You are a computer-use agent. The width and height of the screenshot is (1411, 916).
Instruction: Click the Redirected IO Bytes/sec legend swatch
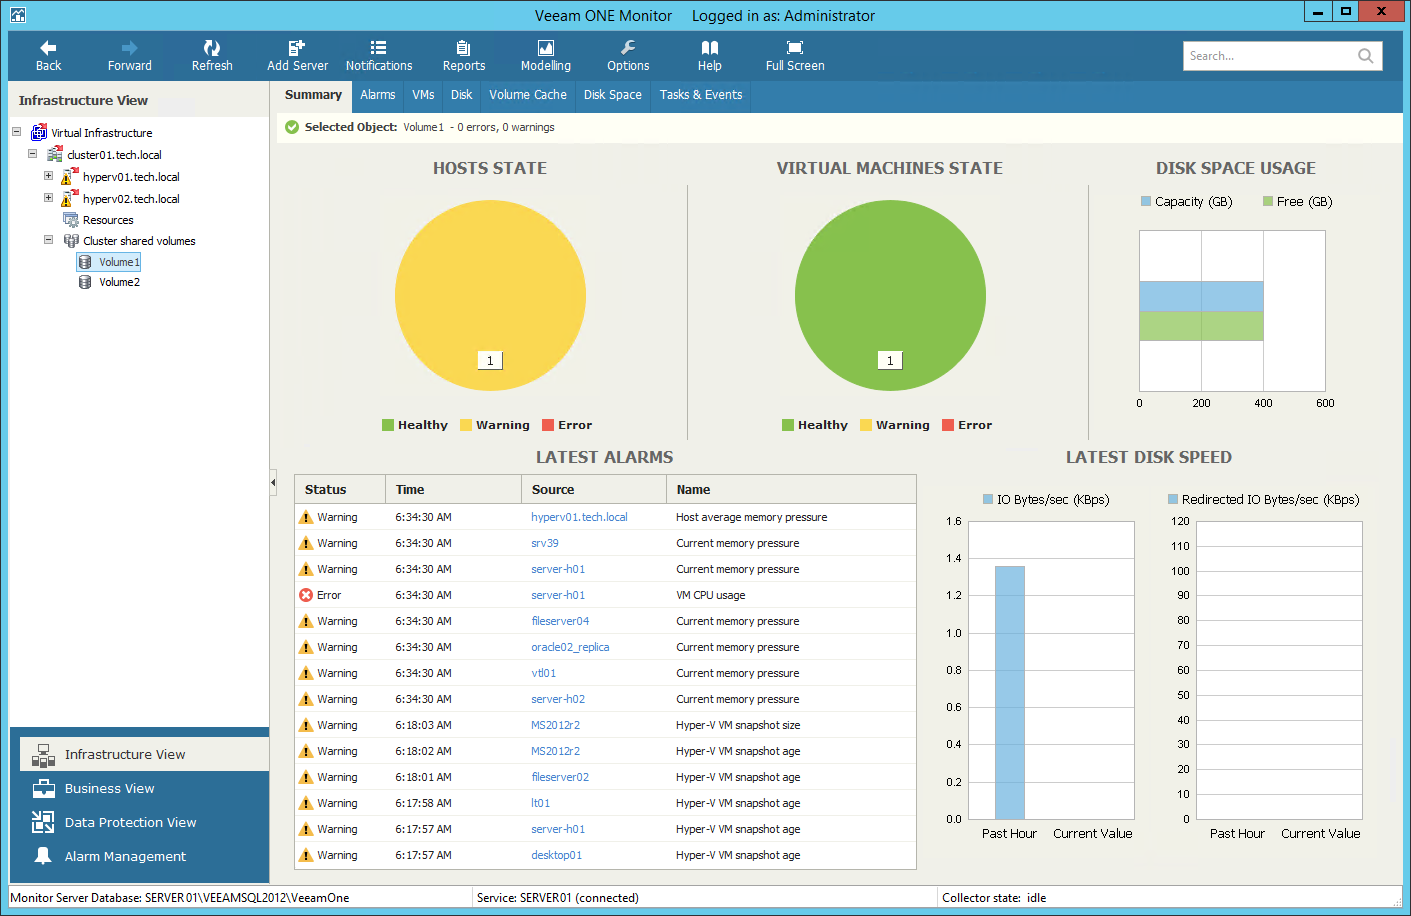tap(1173, 499)
